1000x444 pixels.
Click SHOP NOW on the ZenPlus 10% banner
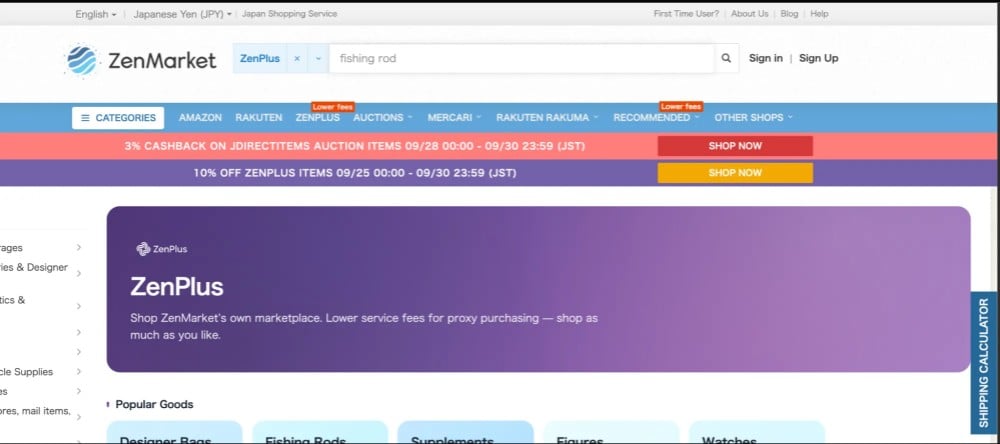[x=735, y=173]
